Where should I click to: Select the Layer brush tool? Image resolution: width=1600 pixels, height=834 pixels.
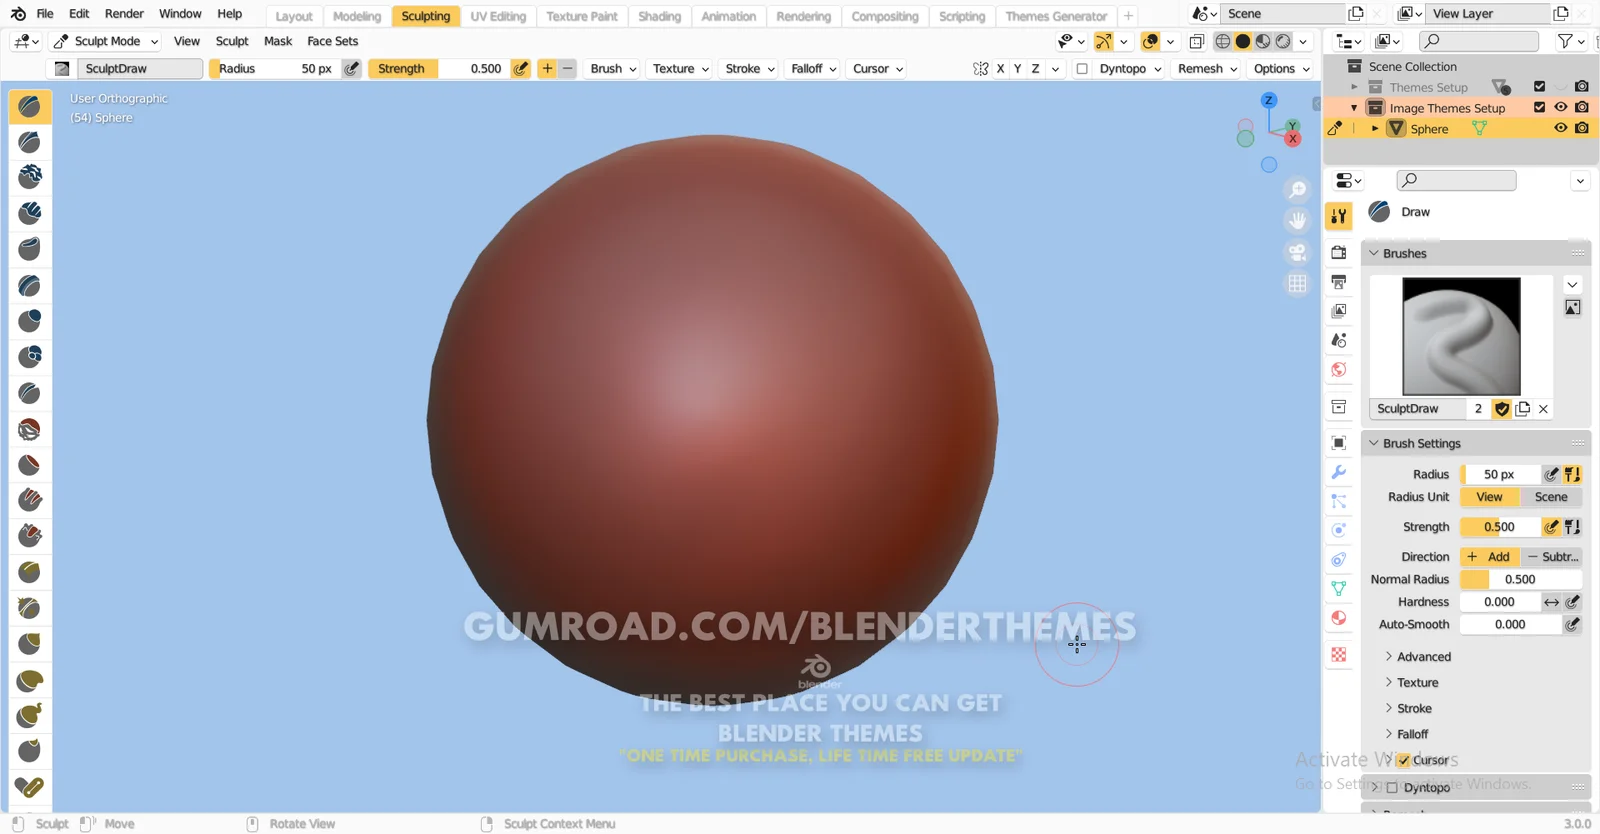[30, 285]
